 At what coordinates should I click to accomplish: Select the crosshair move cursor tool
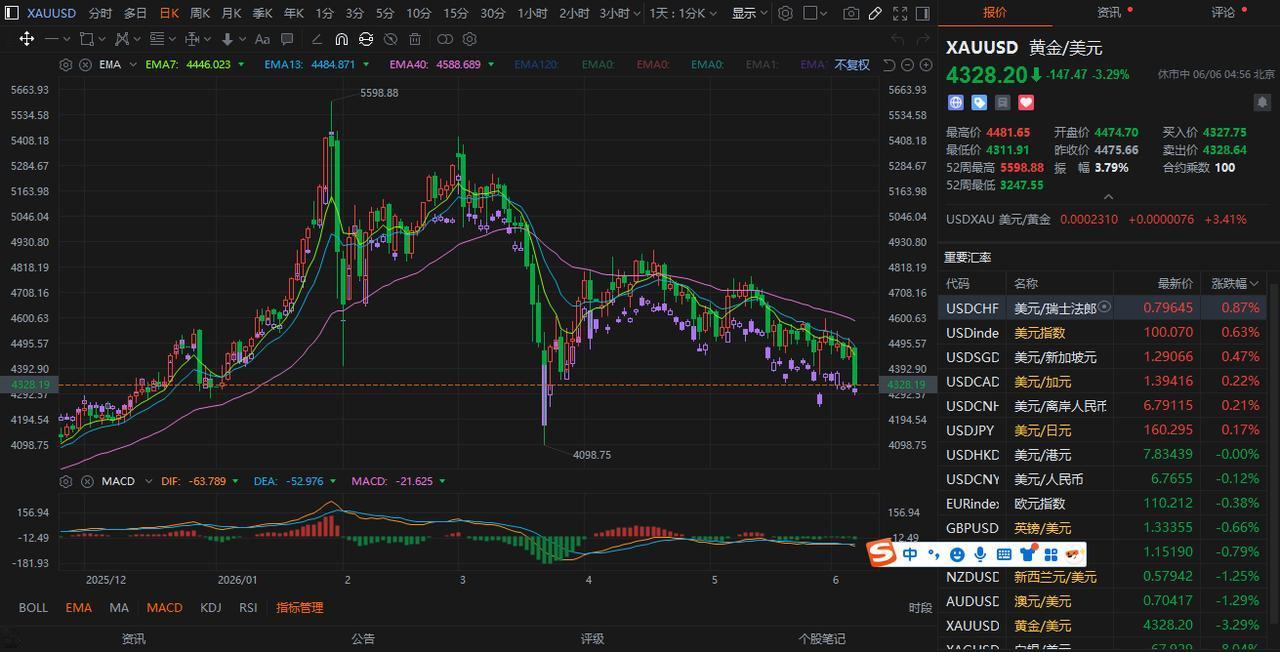coord(26,39)
